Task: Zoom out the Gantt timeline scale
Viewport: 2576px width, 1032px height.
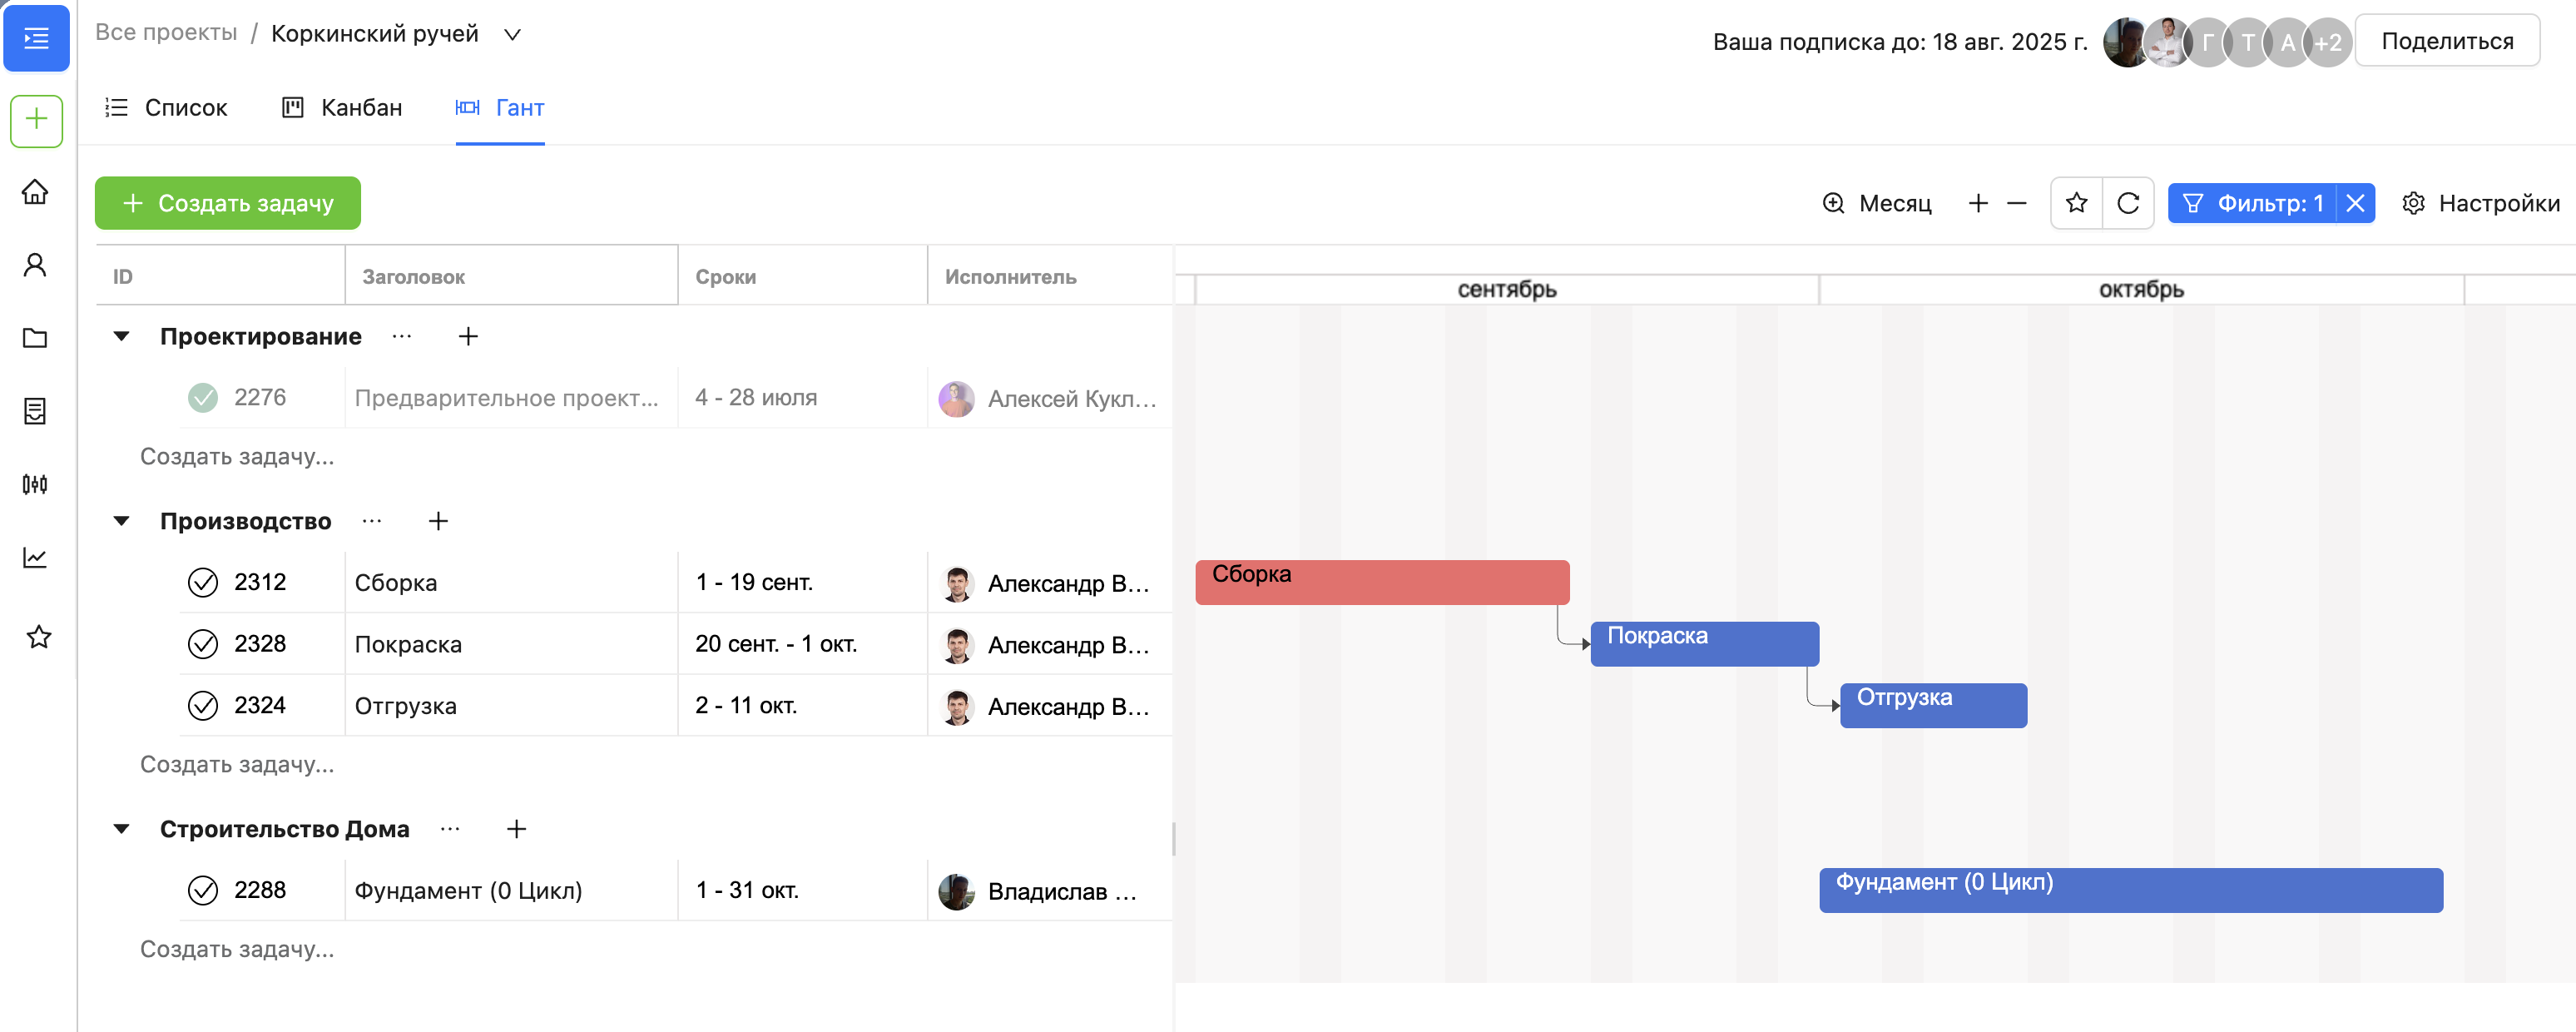Action: (x=2016, y=203)
